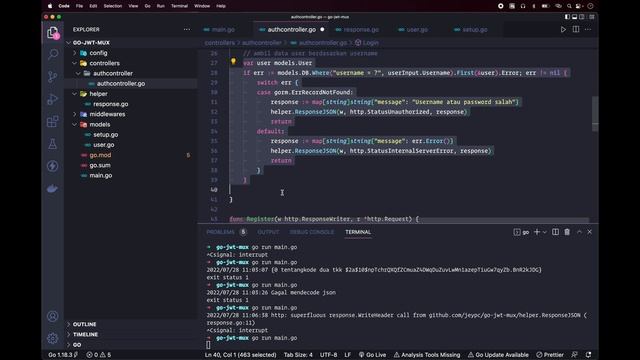Open the Selection menu in menu bar
Viewport: 640px width, 360px height.
(x=113, y=6)
